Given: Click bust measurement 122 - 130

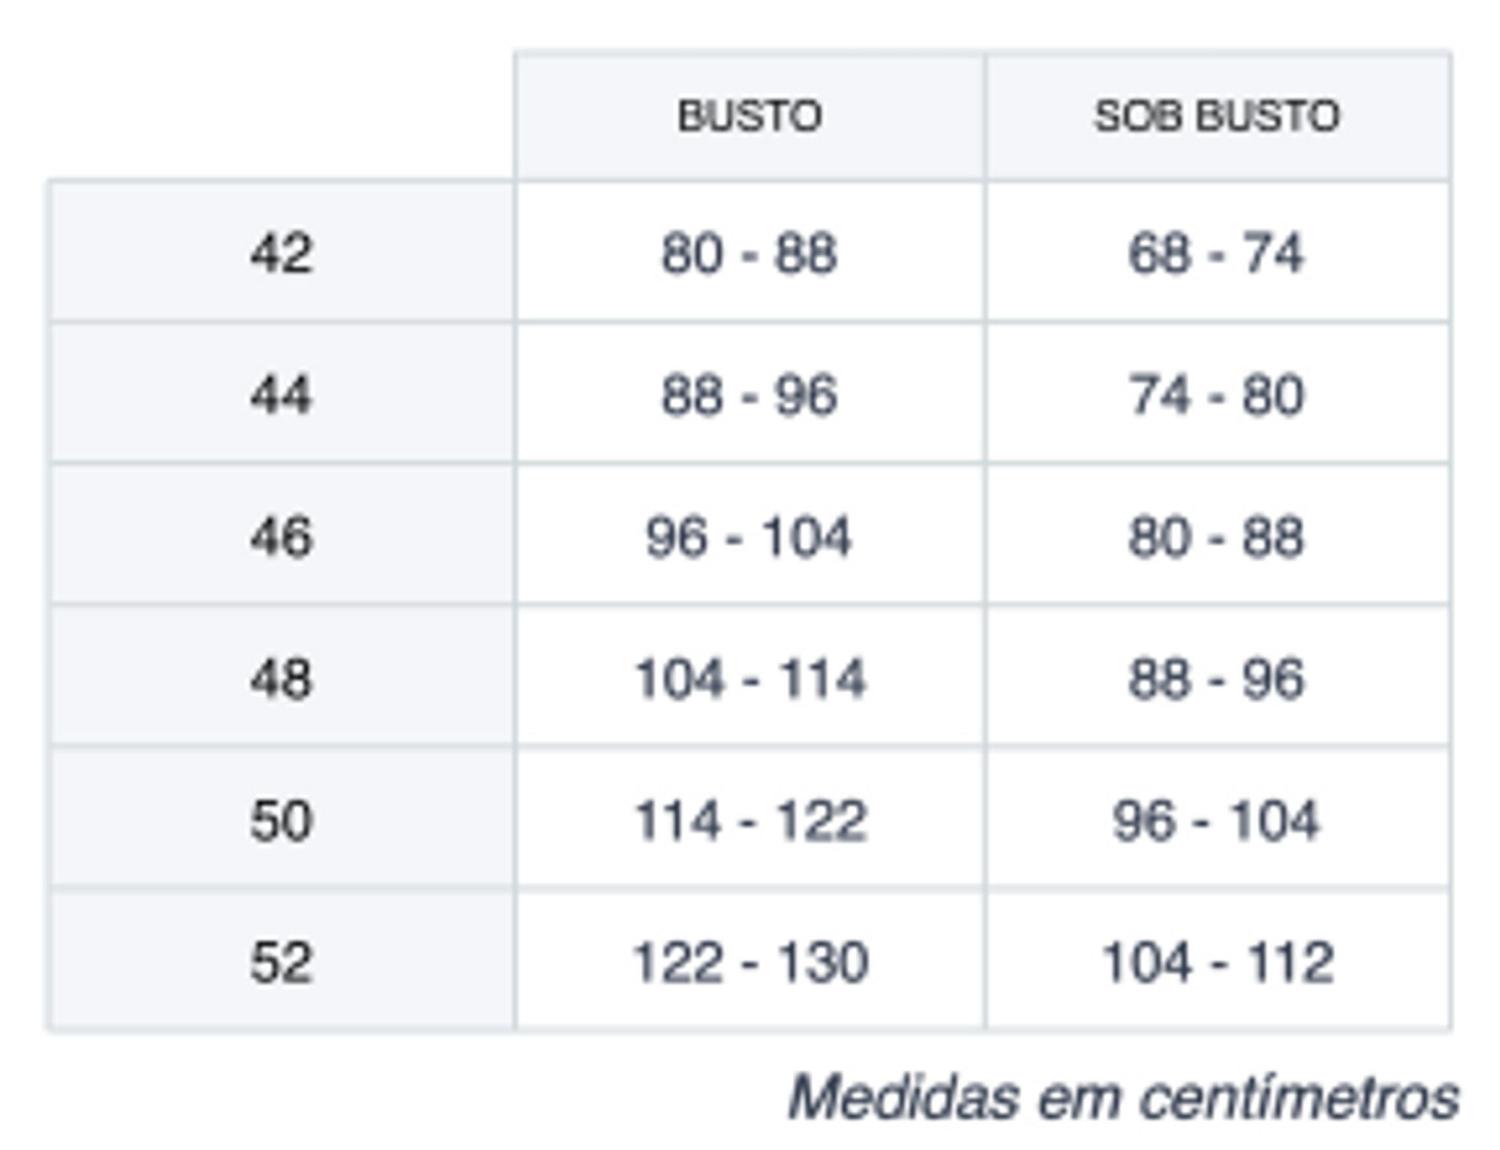Looking at the screenshot, I should click(750, 962).
